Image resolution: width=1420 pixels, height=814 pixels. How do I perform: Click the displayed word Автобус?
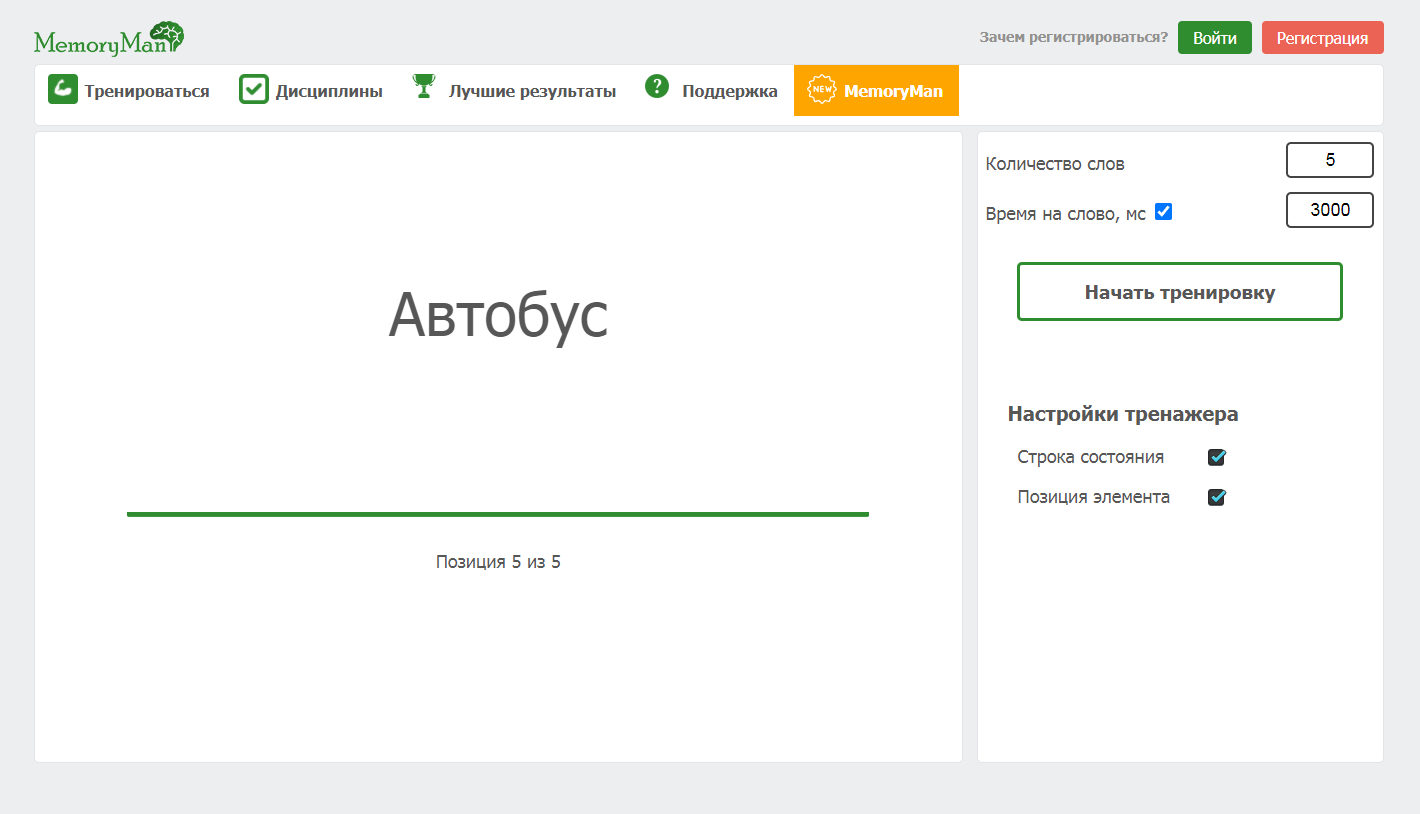(498, 316)
